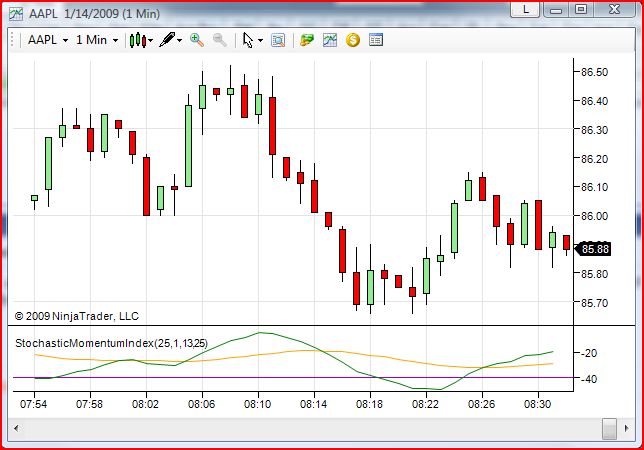Open the AAPL instrument dropdown
The image size is (644, 450).
(x=48, y=40)
